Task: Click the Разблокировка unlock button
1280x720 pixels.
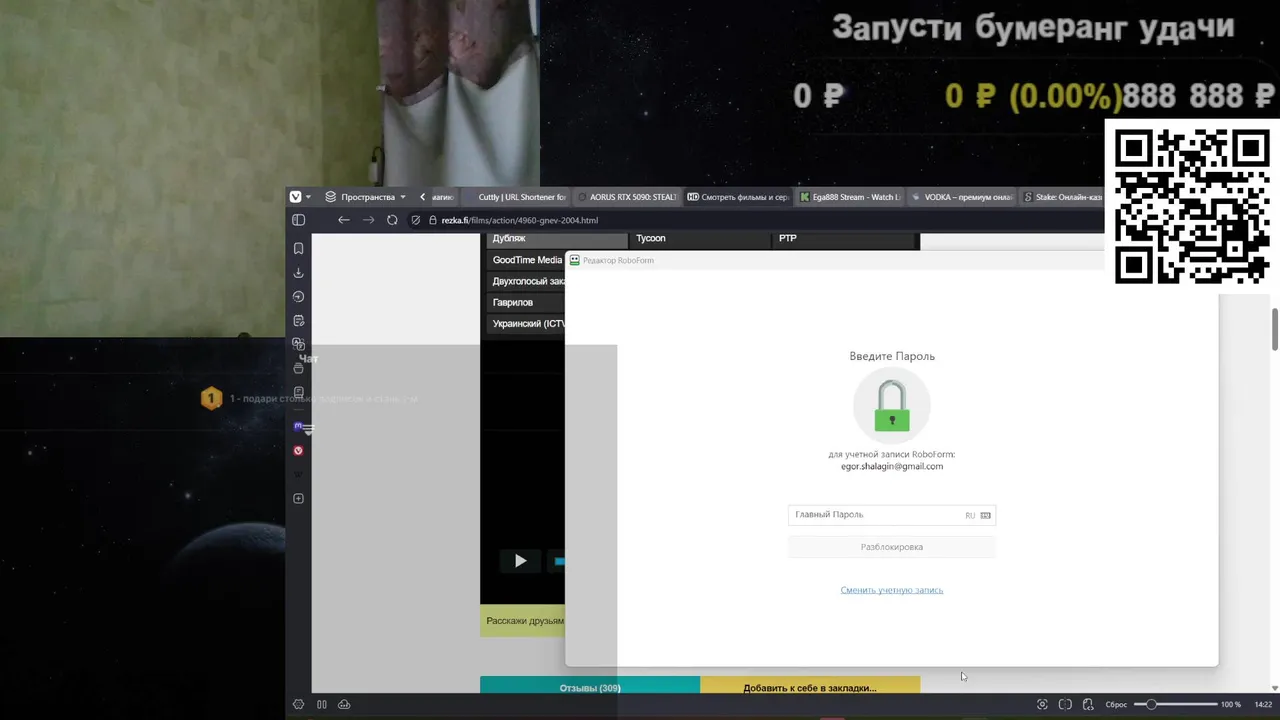Action: pyautogui.click(x=892, y=547)
